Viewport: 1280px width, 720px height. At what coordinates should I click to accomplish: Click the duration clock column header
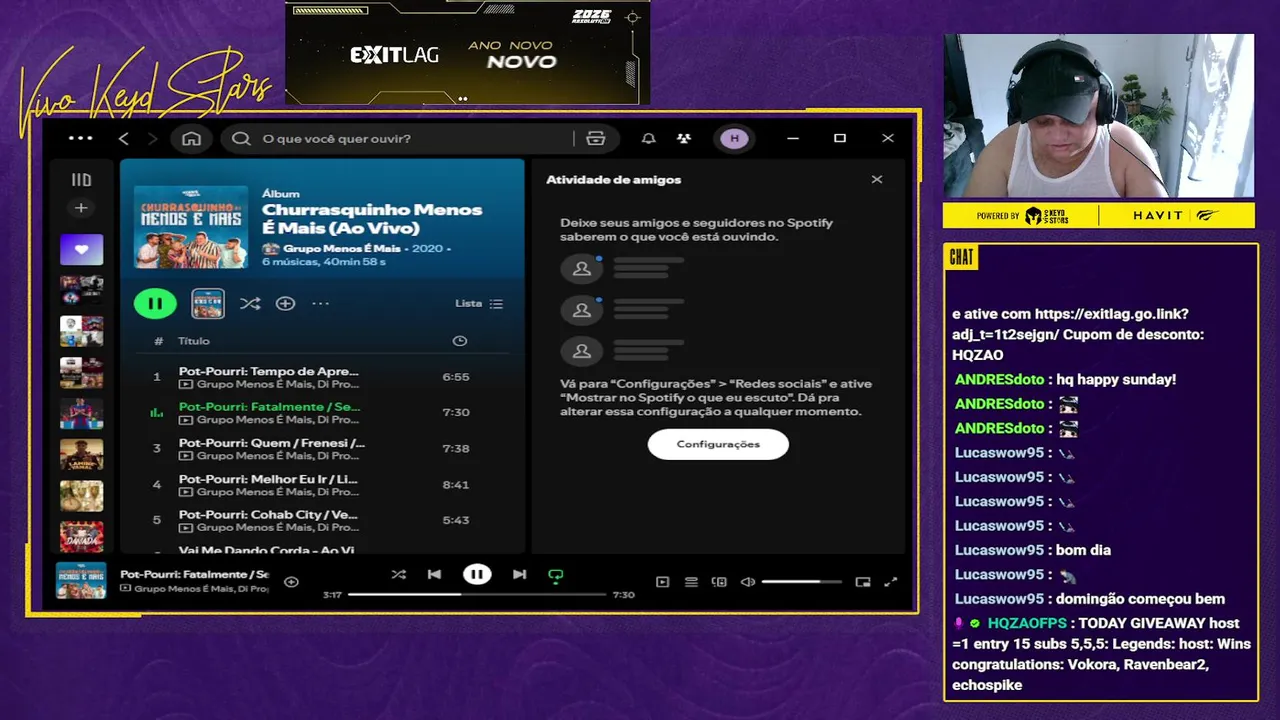pos(459,341)
